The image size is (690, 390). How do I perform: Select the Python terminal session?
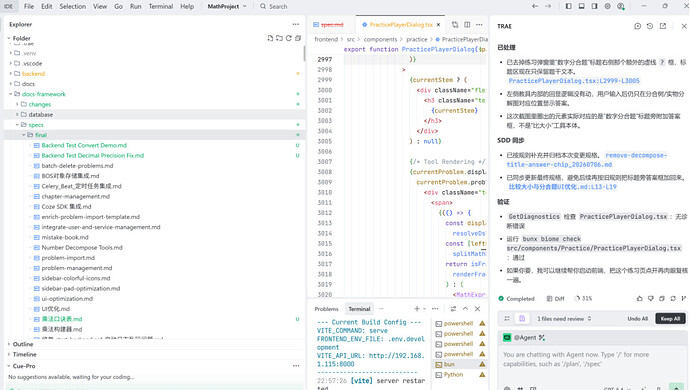[460, 375]
